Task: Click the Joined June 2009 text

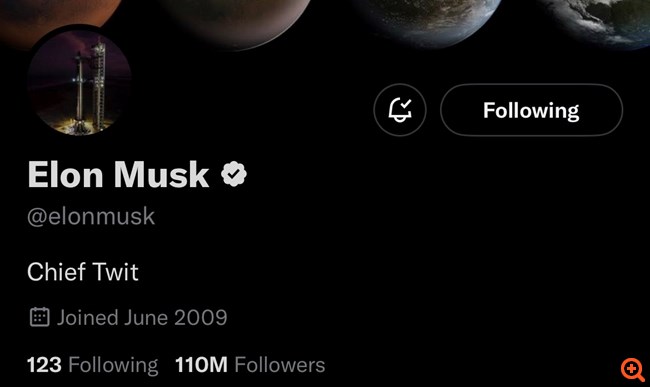Action: click(142, 318)
